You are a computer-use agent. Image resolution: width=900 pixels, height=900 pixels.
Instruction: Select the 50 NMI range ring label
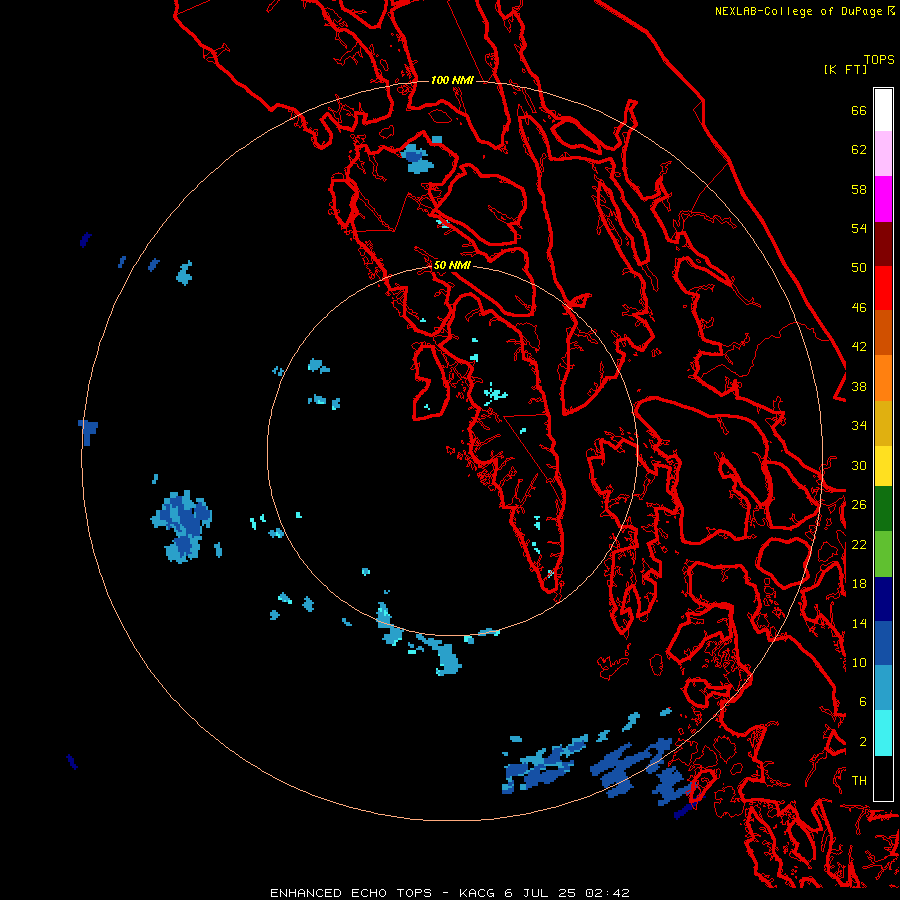[x=452, y=265]
